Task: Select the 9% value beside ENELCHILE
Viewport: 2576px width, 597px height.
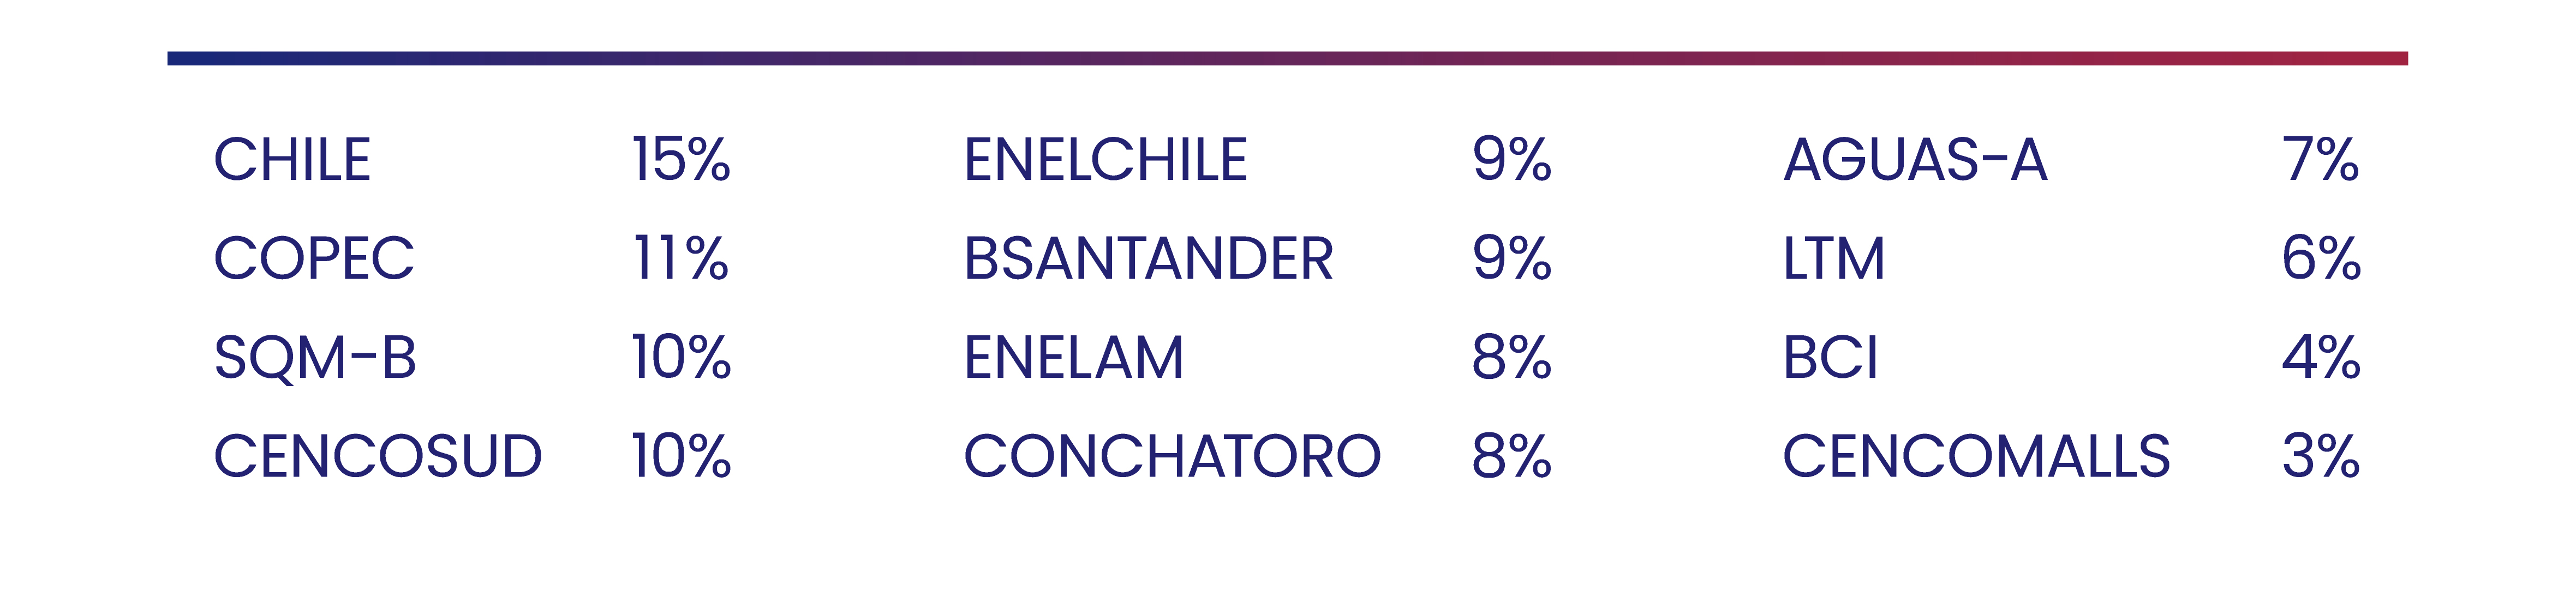Action: click(x=1512, y=160)
